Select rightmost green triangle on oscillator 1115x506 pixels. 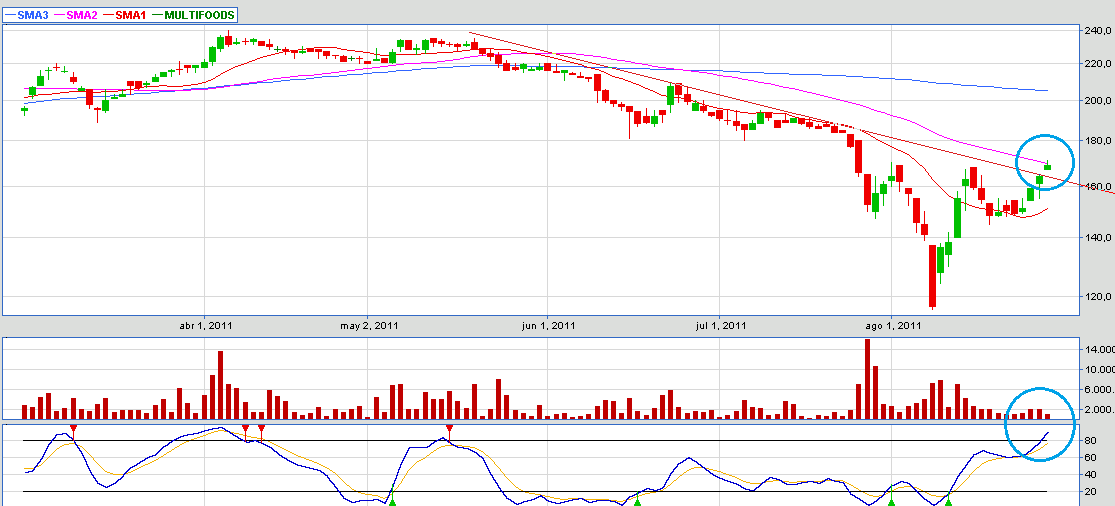click(948, 499)
